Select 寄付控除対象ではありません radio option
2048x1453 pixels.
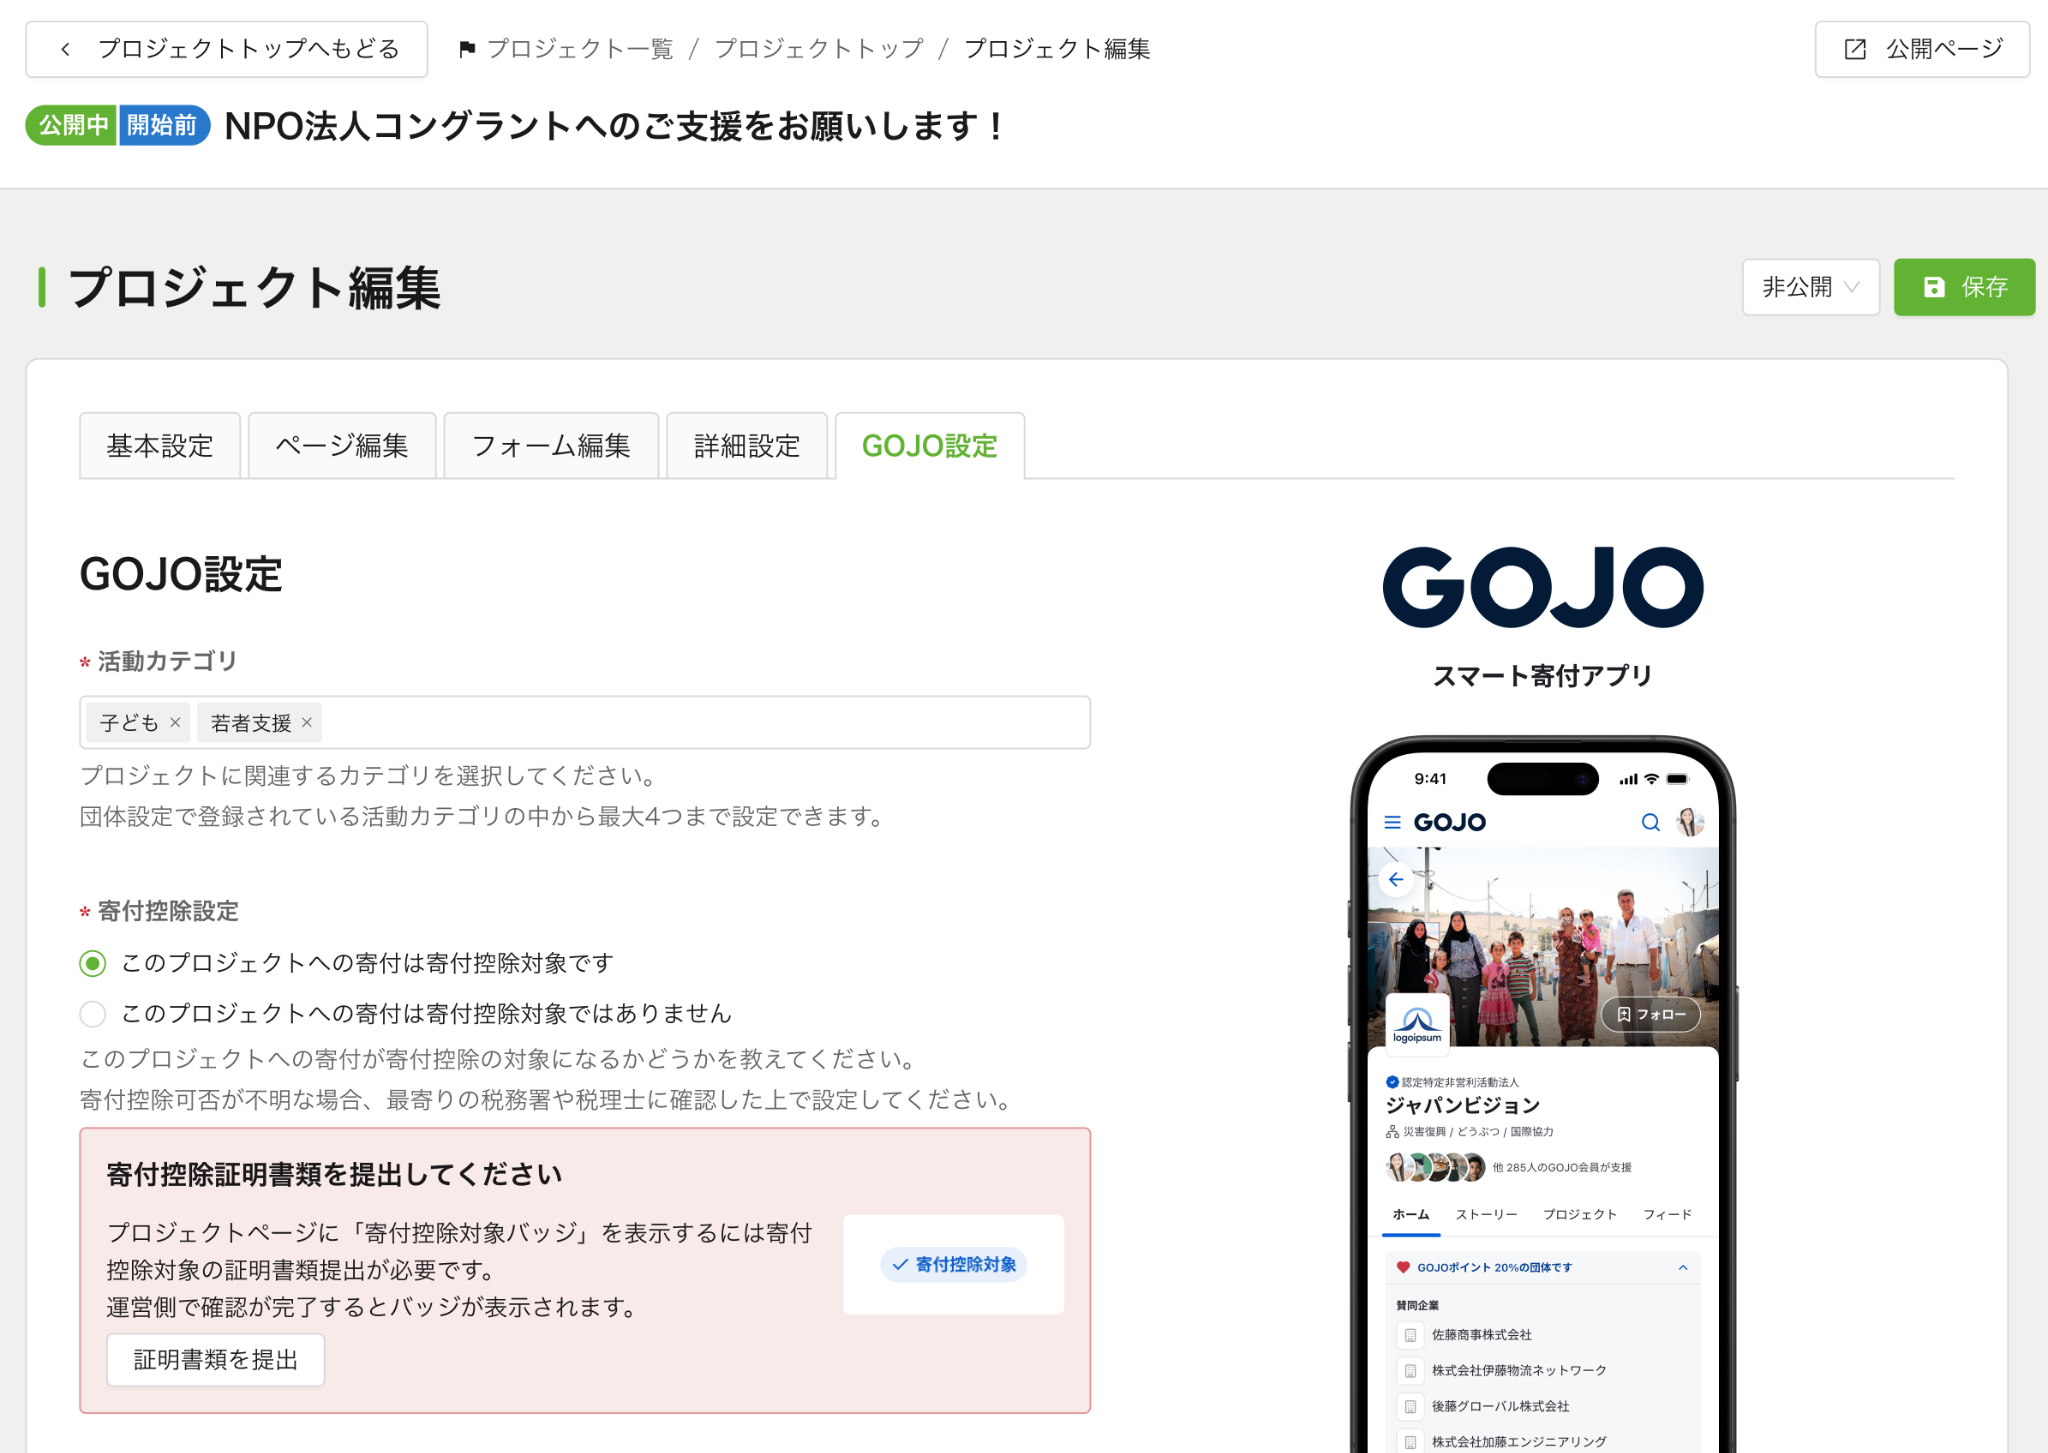tap(93, 1014)
